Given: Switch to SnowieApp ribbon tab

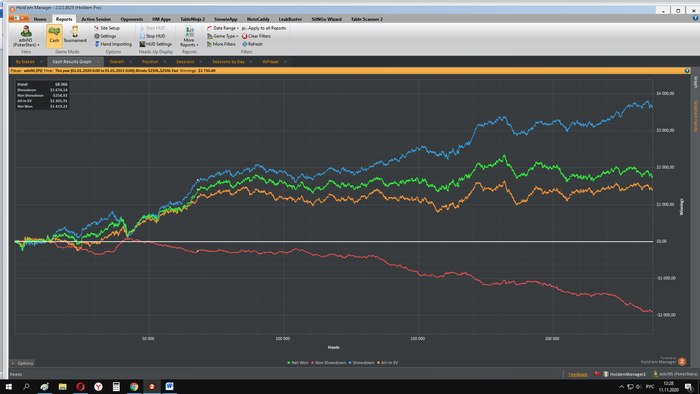Looking at the screenshot, I should point(225,19).
